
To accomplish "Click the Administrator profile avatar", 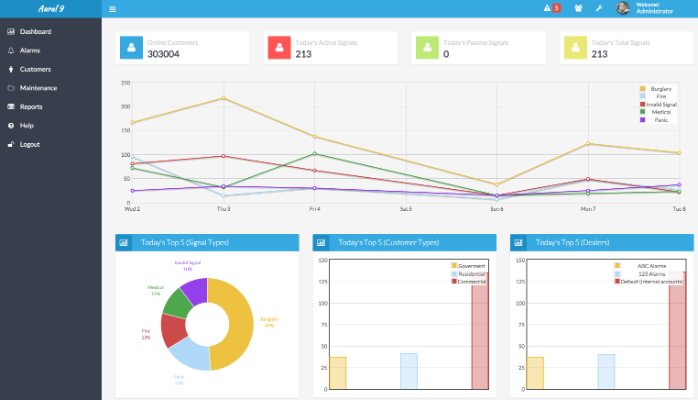I will pos(623,9).
